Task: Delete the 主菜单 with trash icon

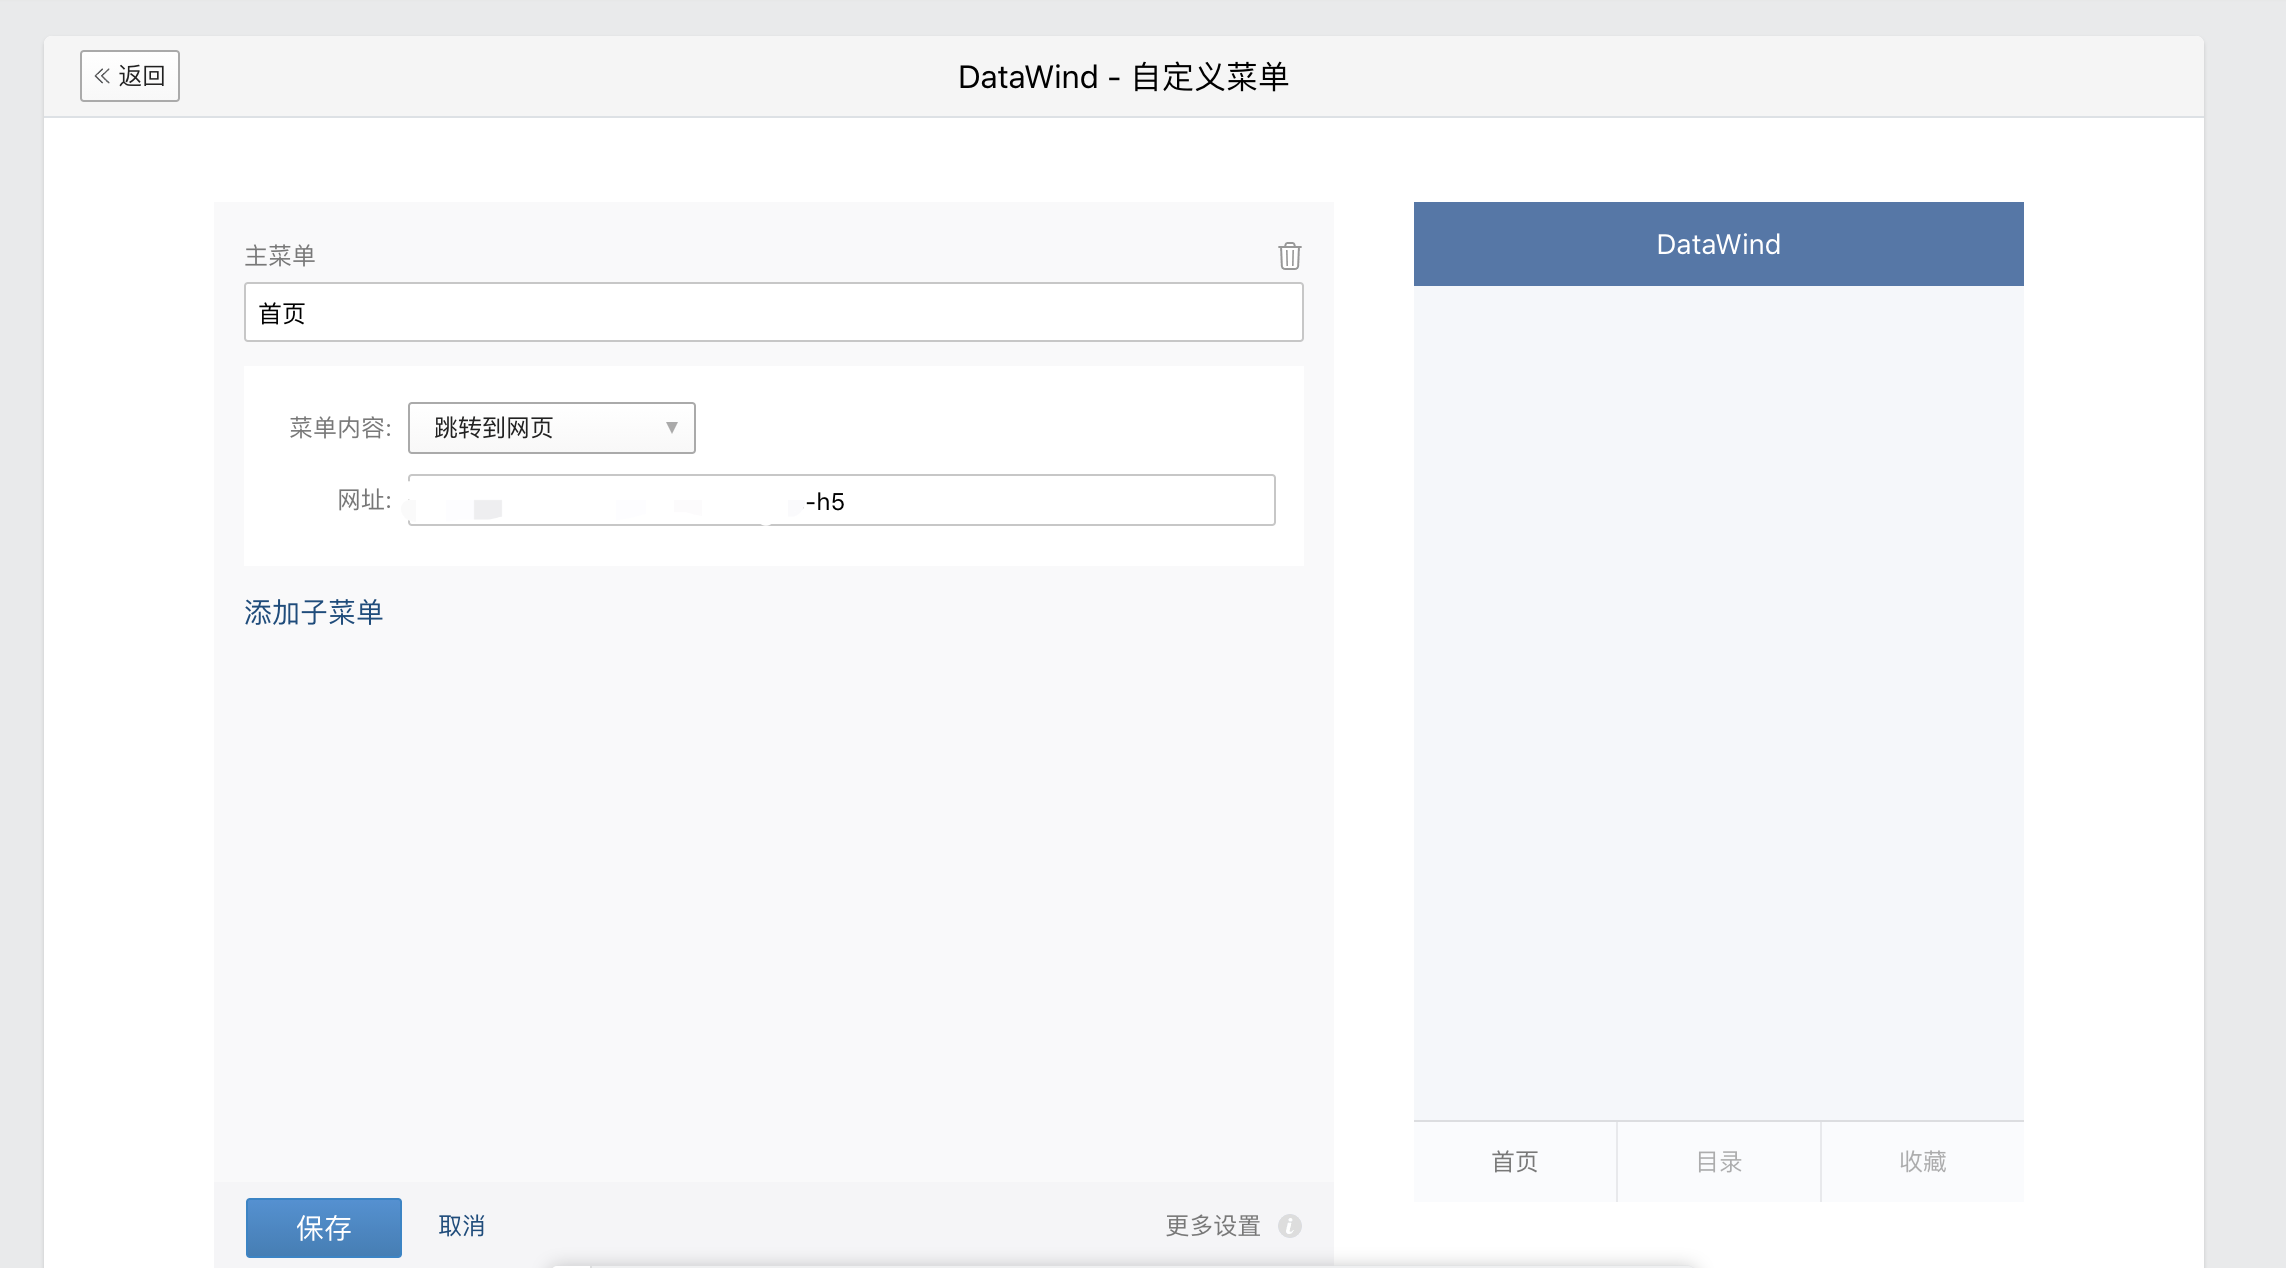Action: click(x=1289, y=256)
